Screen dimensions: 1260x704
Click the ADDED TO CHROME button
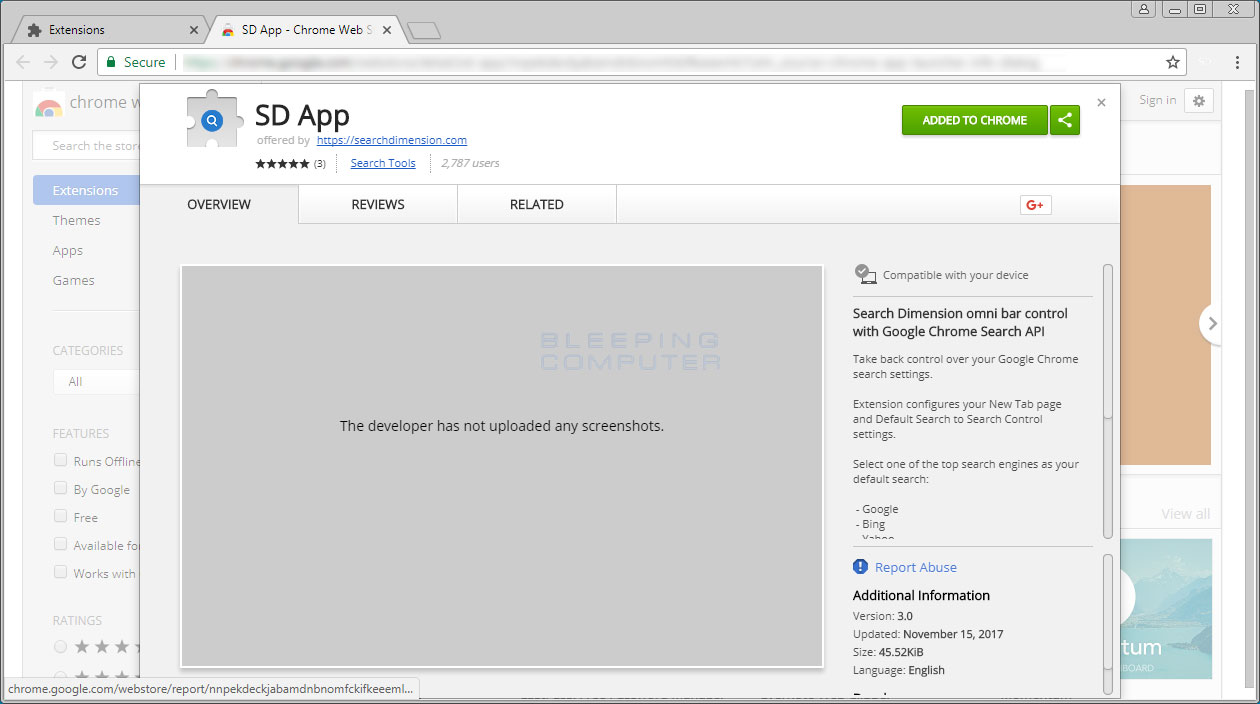coord(975,120)
